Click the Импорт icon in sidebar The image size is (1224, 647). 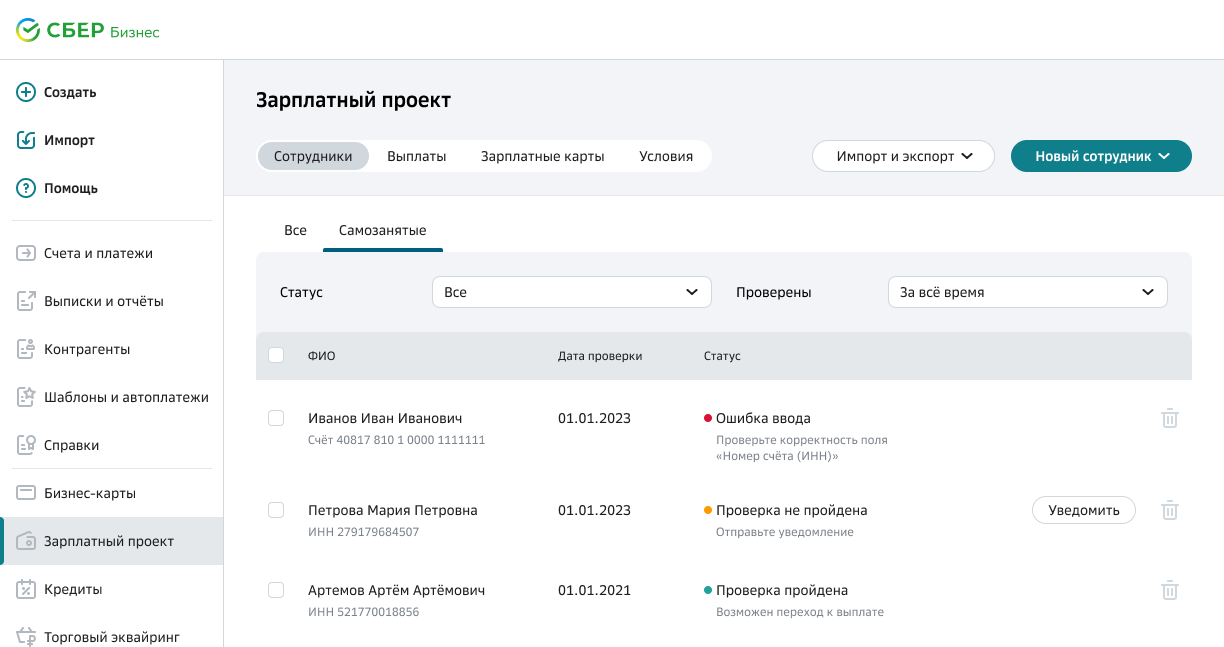[26, 140]
